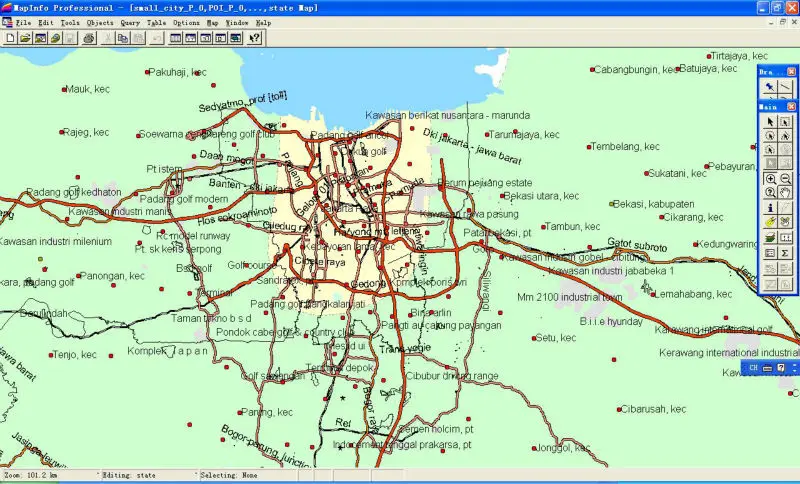This screenshot has height=484, width=800.
Task: Open the File menu
Action: tap(23, 22)
